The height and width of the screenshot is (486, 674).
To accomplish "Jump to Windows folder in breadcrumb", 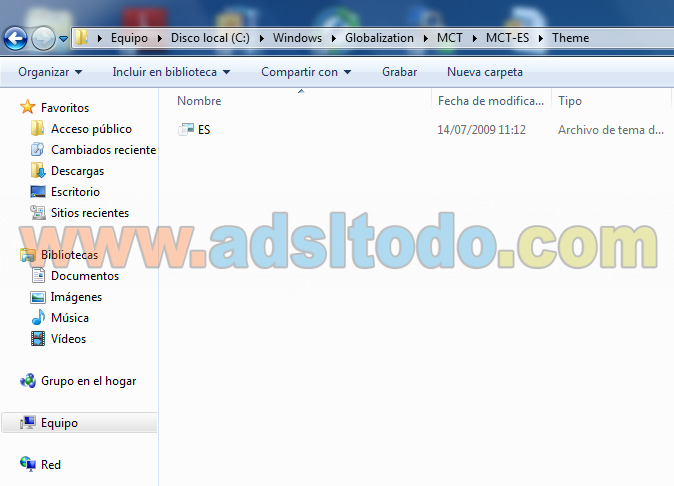I will coord(297,38).
